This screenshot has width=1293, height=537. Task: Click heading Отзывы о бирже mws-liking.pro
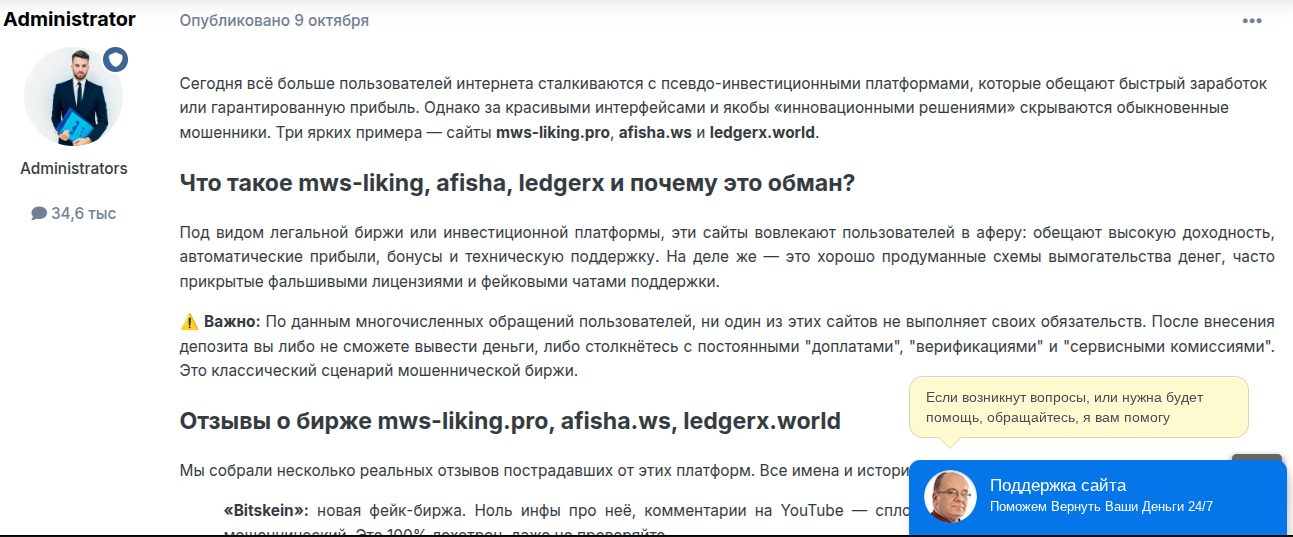point(510,421)
